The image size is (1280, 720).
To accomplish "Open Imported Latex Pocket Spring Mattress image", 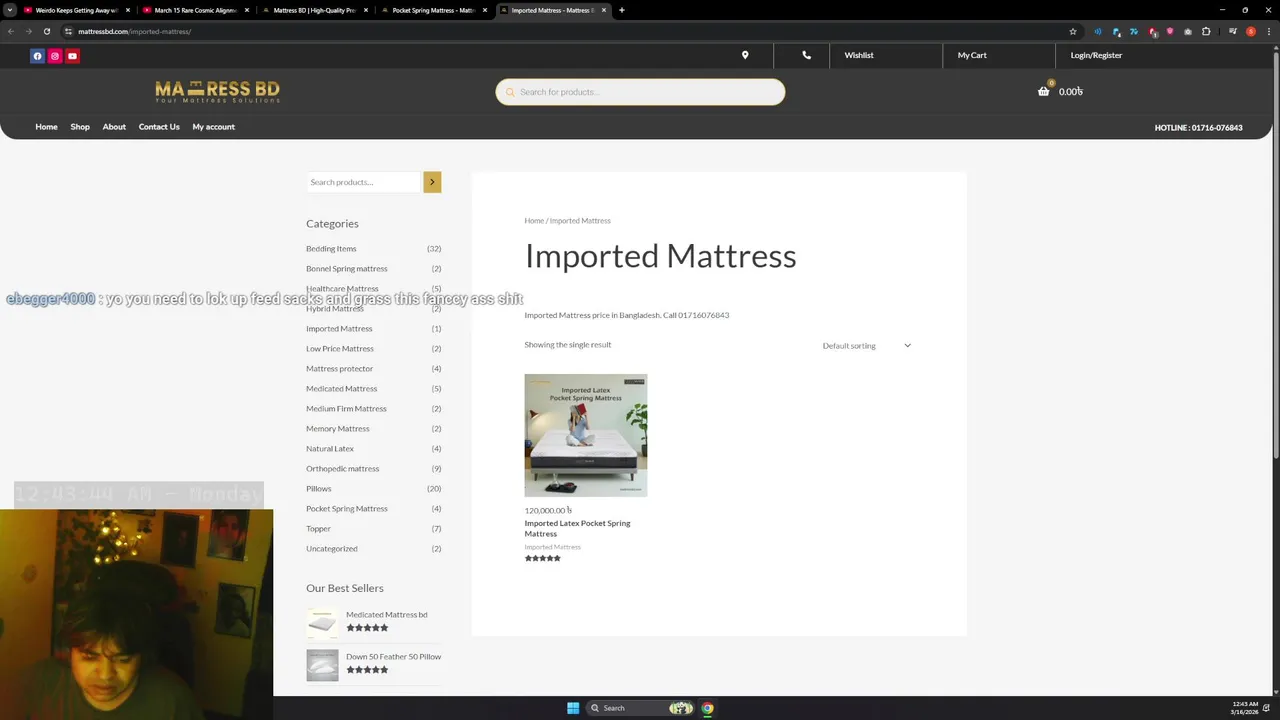I will tap(586, 435).
